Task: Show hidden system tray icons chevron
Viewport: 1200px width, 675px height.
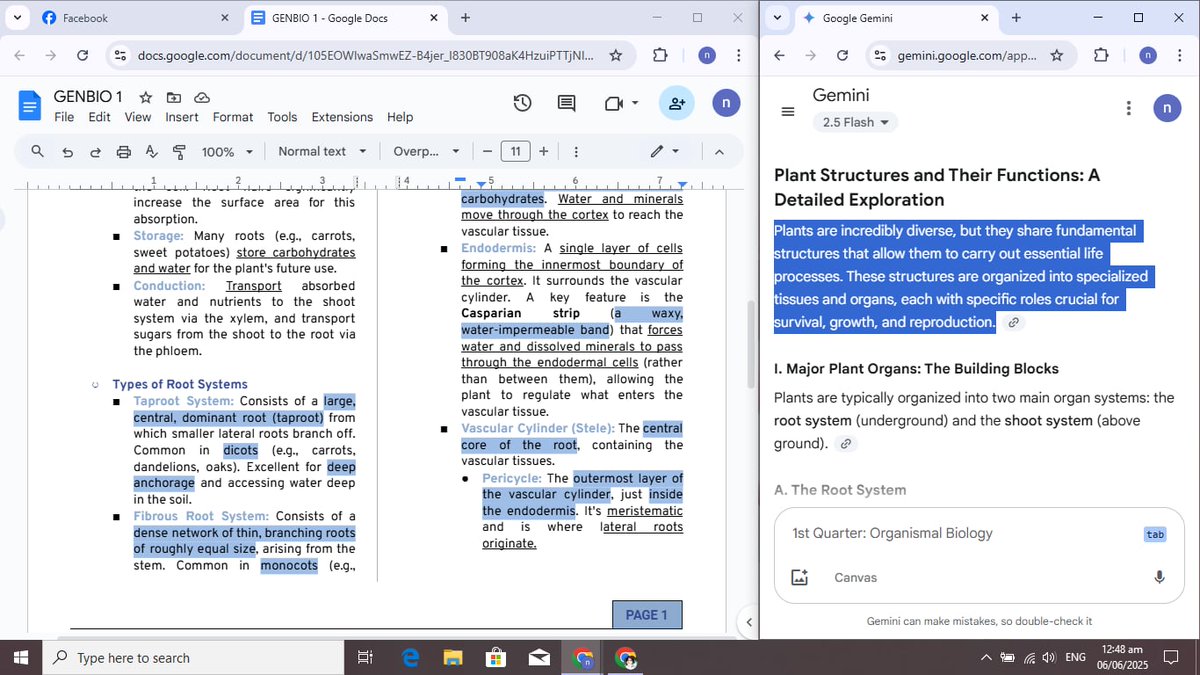Action: coord(986,658)
